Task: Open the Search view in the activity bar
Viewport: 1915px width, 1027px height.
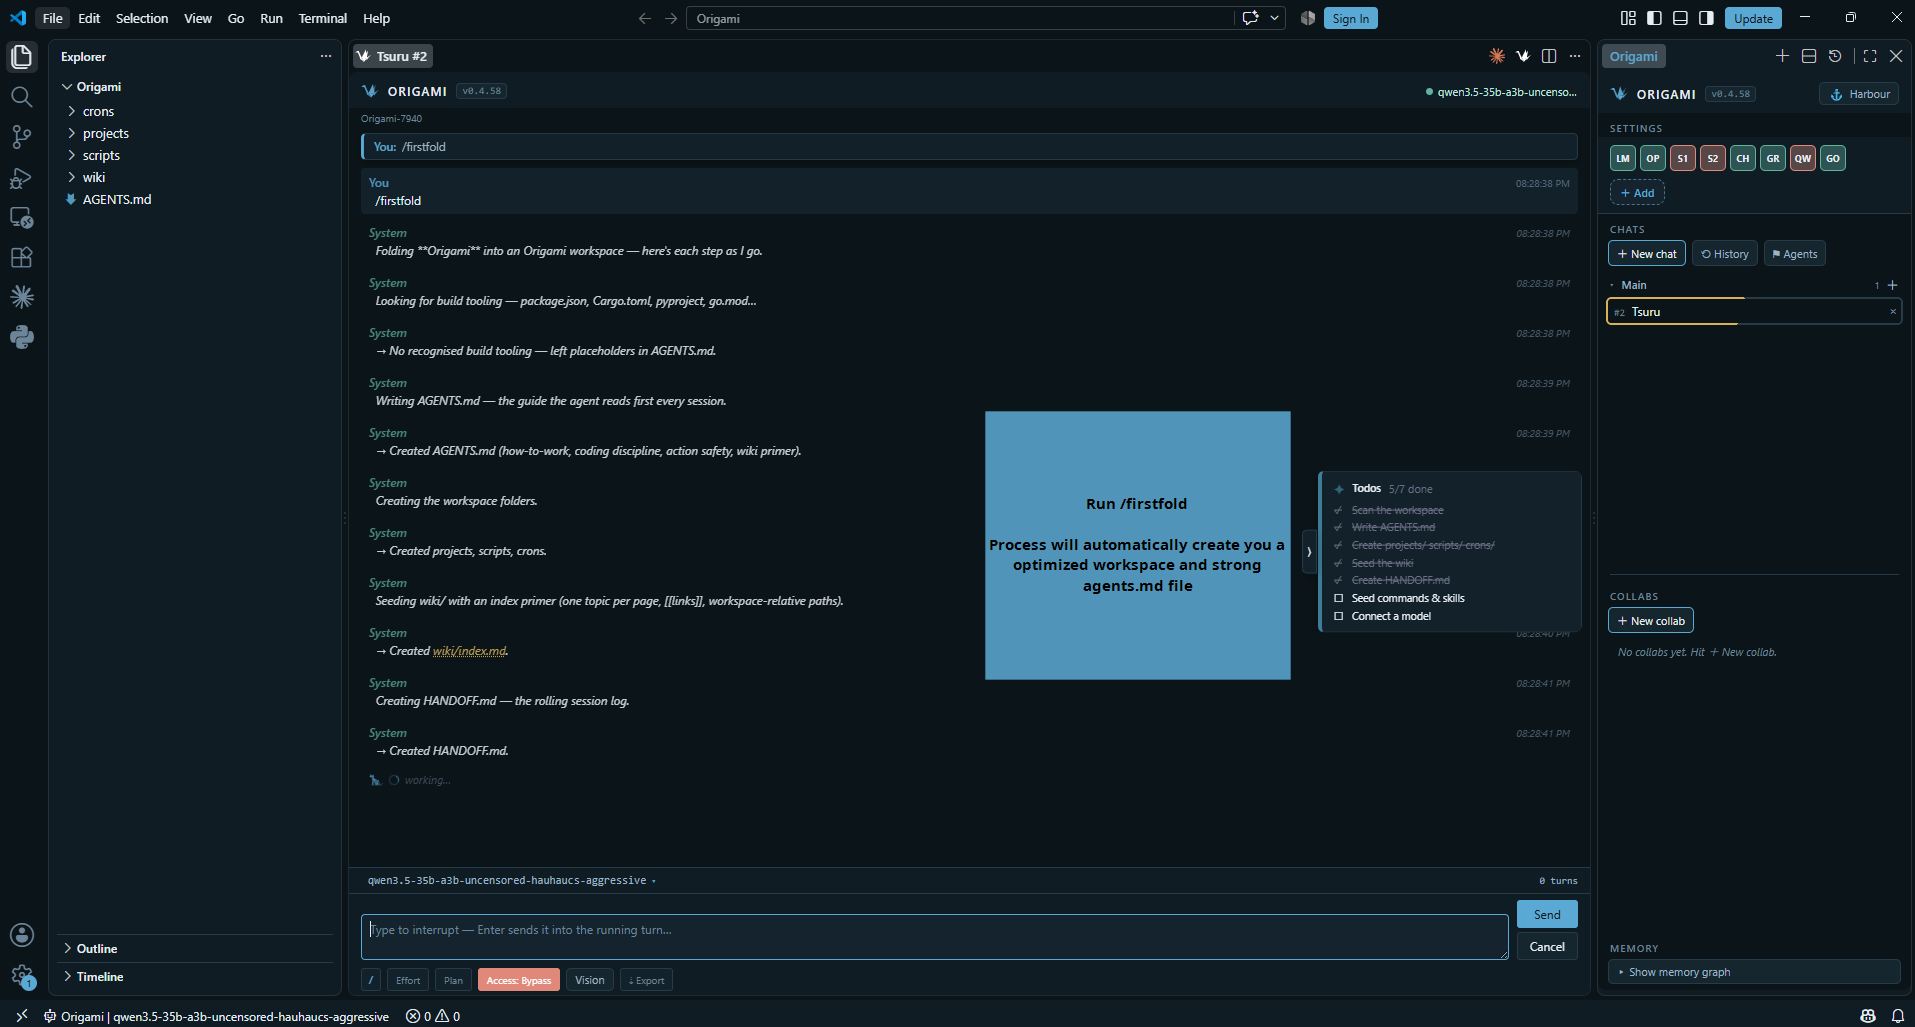Action: coord(21,97)
